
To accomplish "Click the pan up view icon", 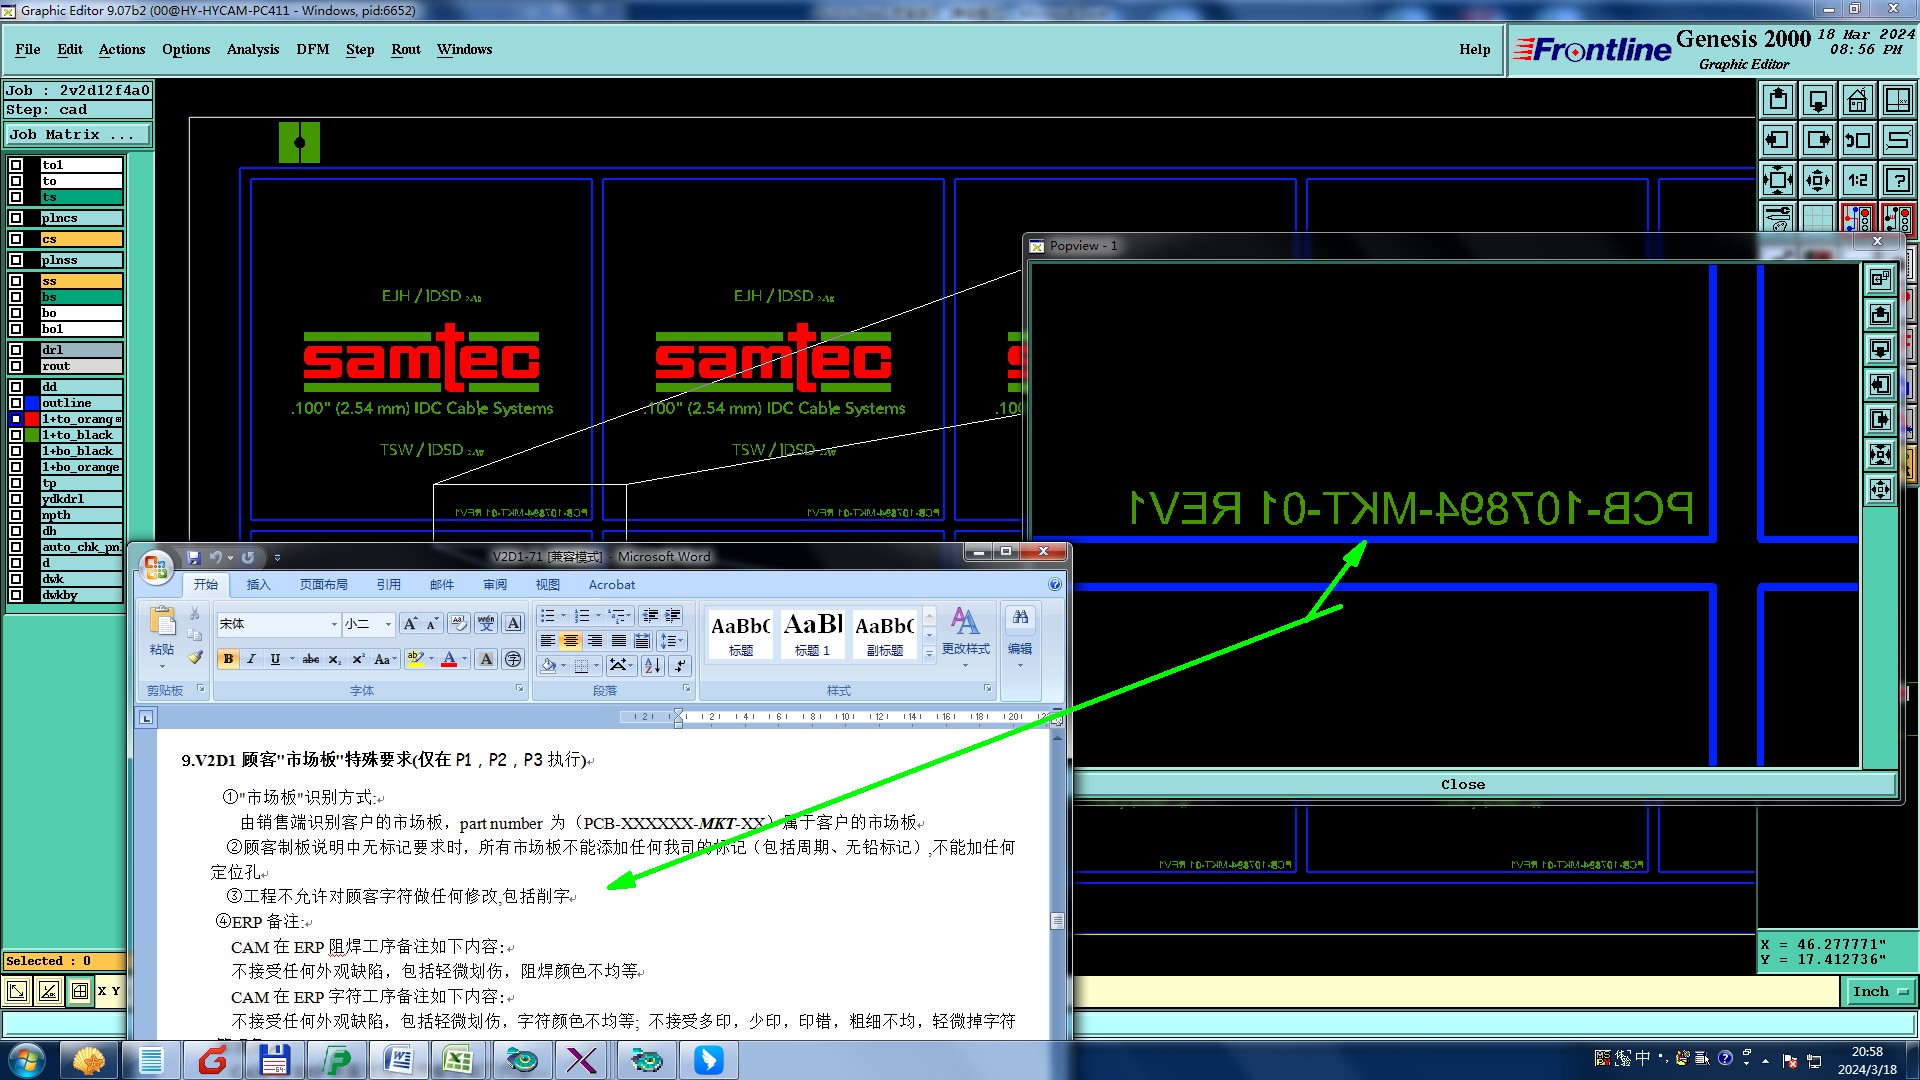I will [x=1778, y=100].
